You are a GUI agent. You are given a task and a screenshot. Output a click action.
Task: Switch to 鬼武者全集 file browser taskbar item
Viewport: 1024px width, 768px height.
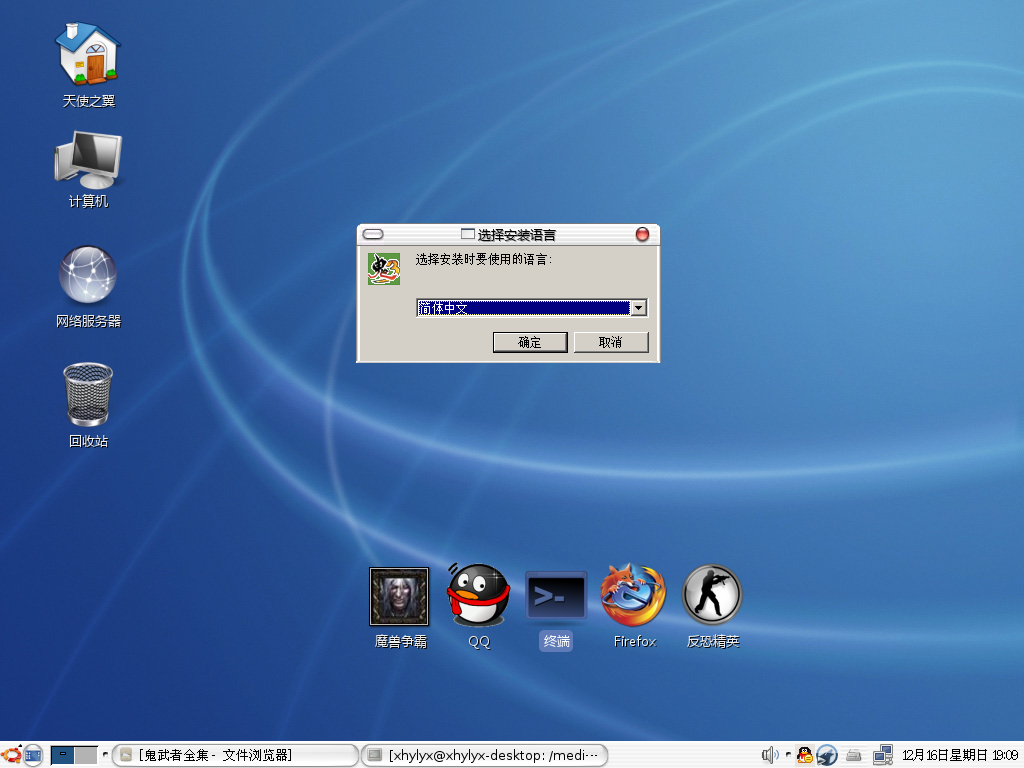pyautogui.click(x=235, y=756)
